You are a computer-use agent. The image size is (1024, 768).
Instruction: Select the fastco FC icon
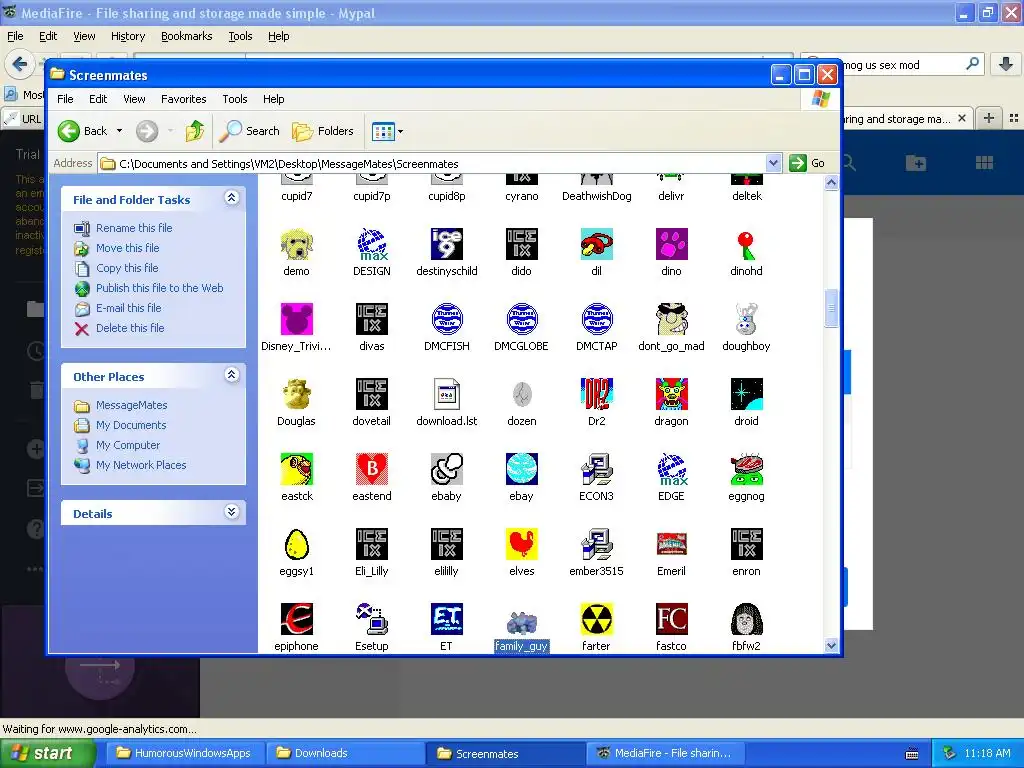pos(671,620)
